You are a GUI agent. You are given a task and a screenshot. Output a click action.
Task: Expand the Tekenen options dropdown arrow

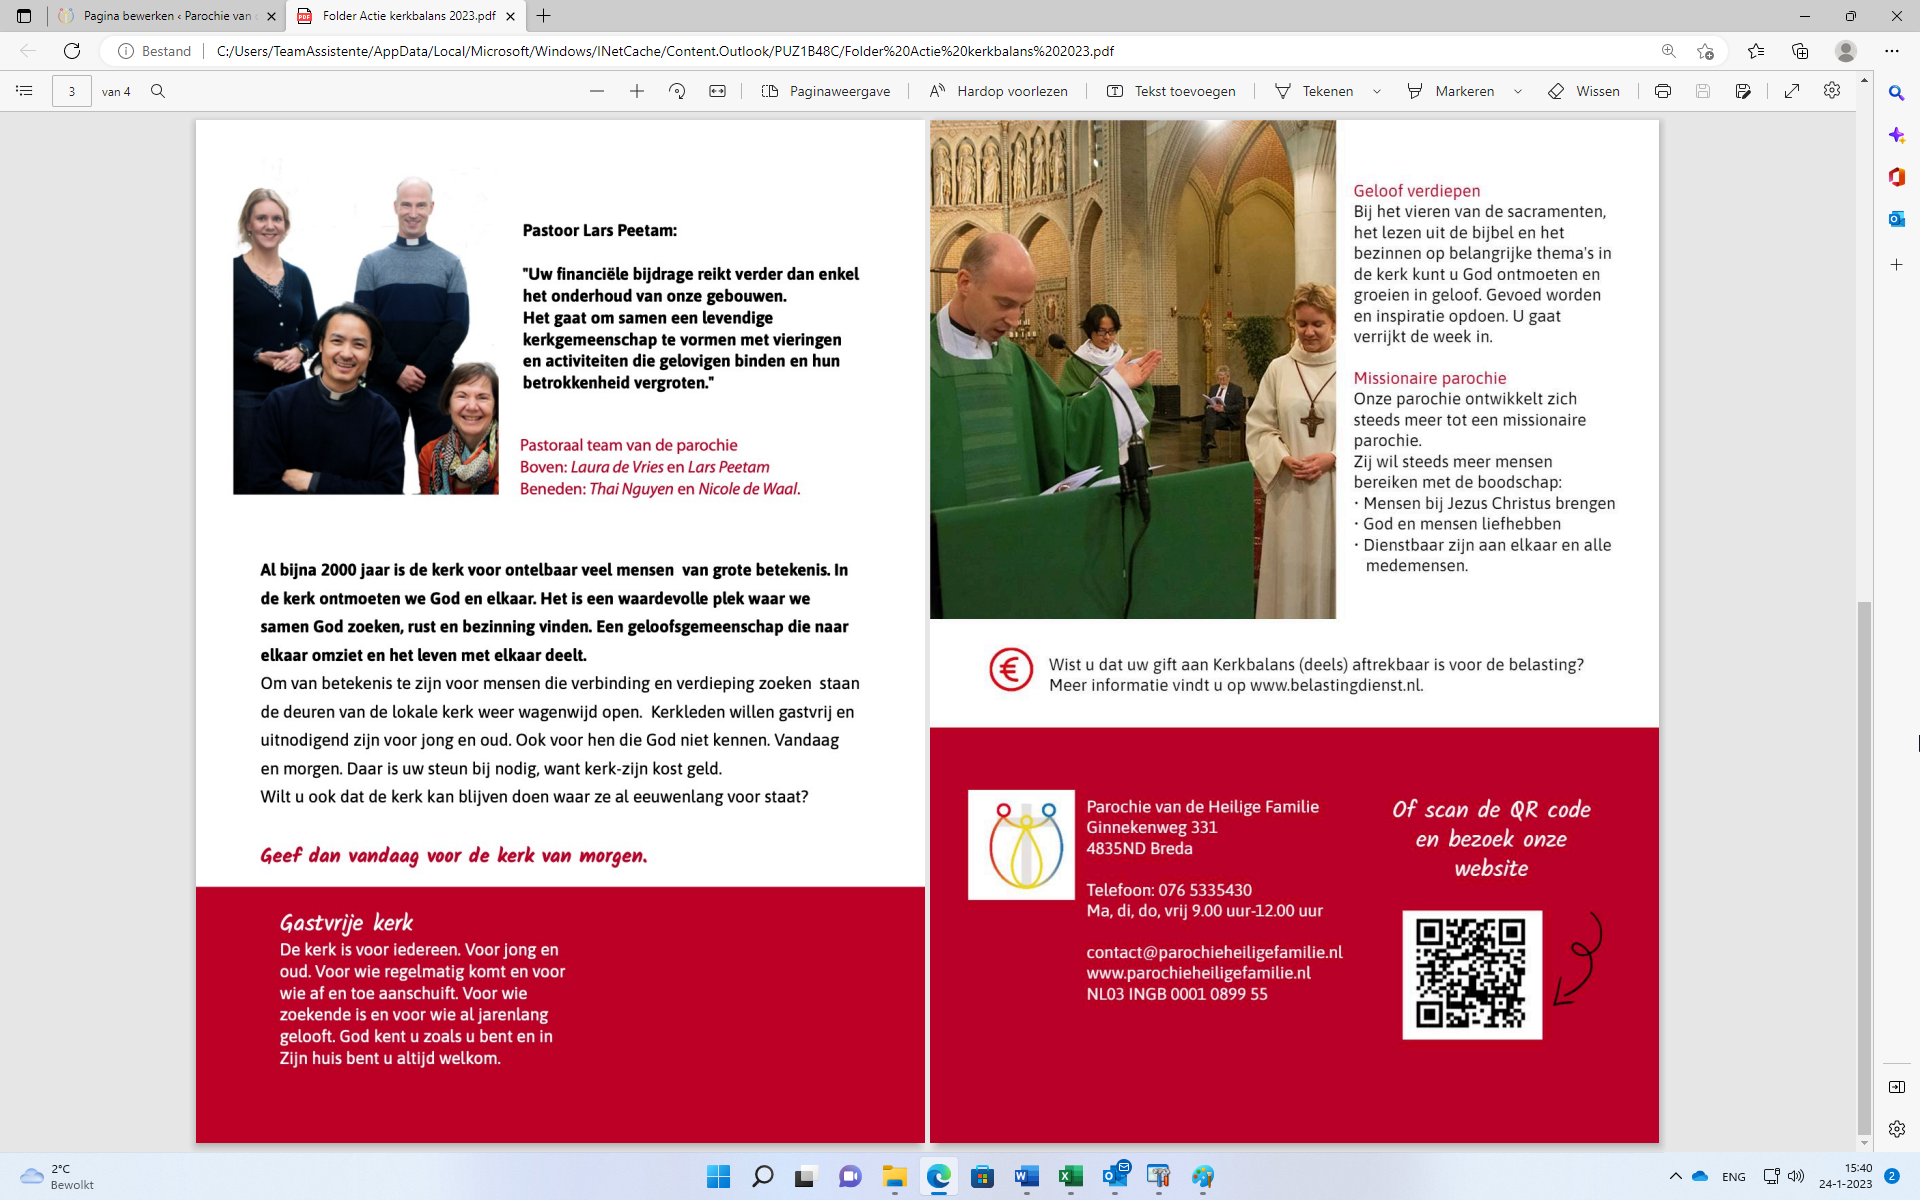(1377, 91)
